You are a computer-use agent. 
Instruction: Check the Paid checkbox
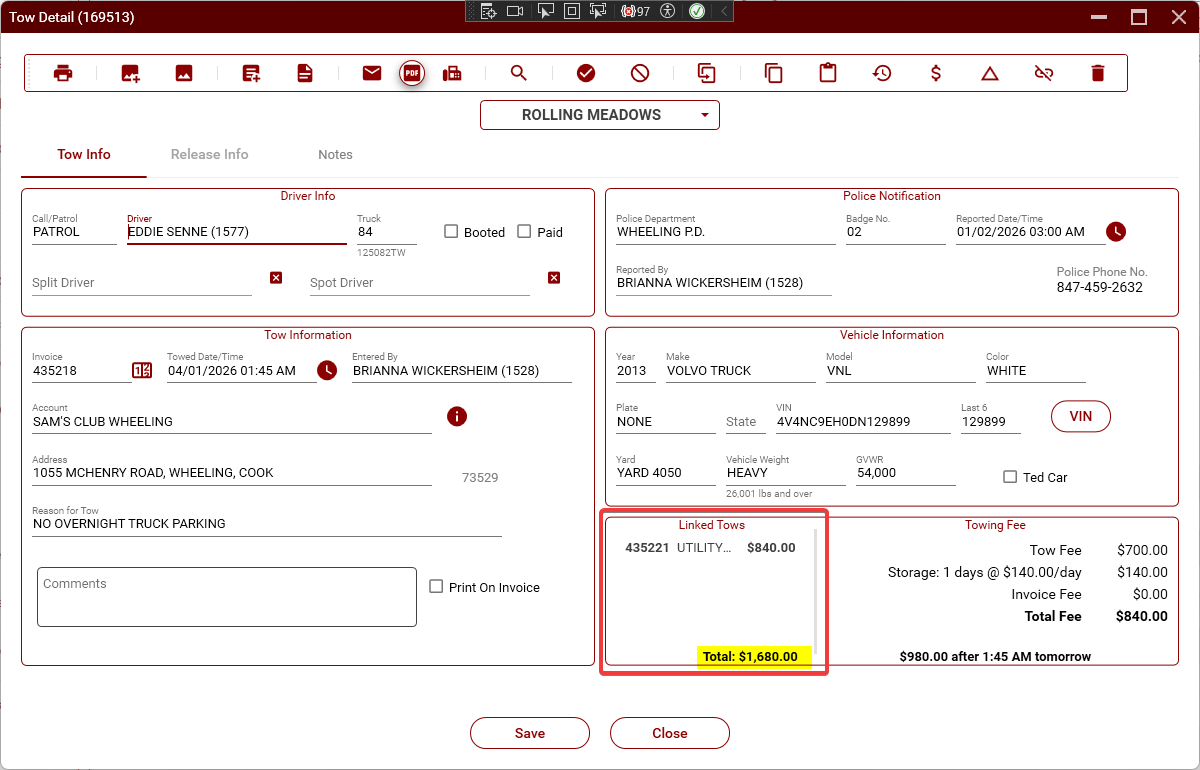pos(524,232)
